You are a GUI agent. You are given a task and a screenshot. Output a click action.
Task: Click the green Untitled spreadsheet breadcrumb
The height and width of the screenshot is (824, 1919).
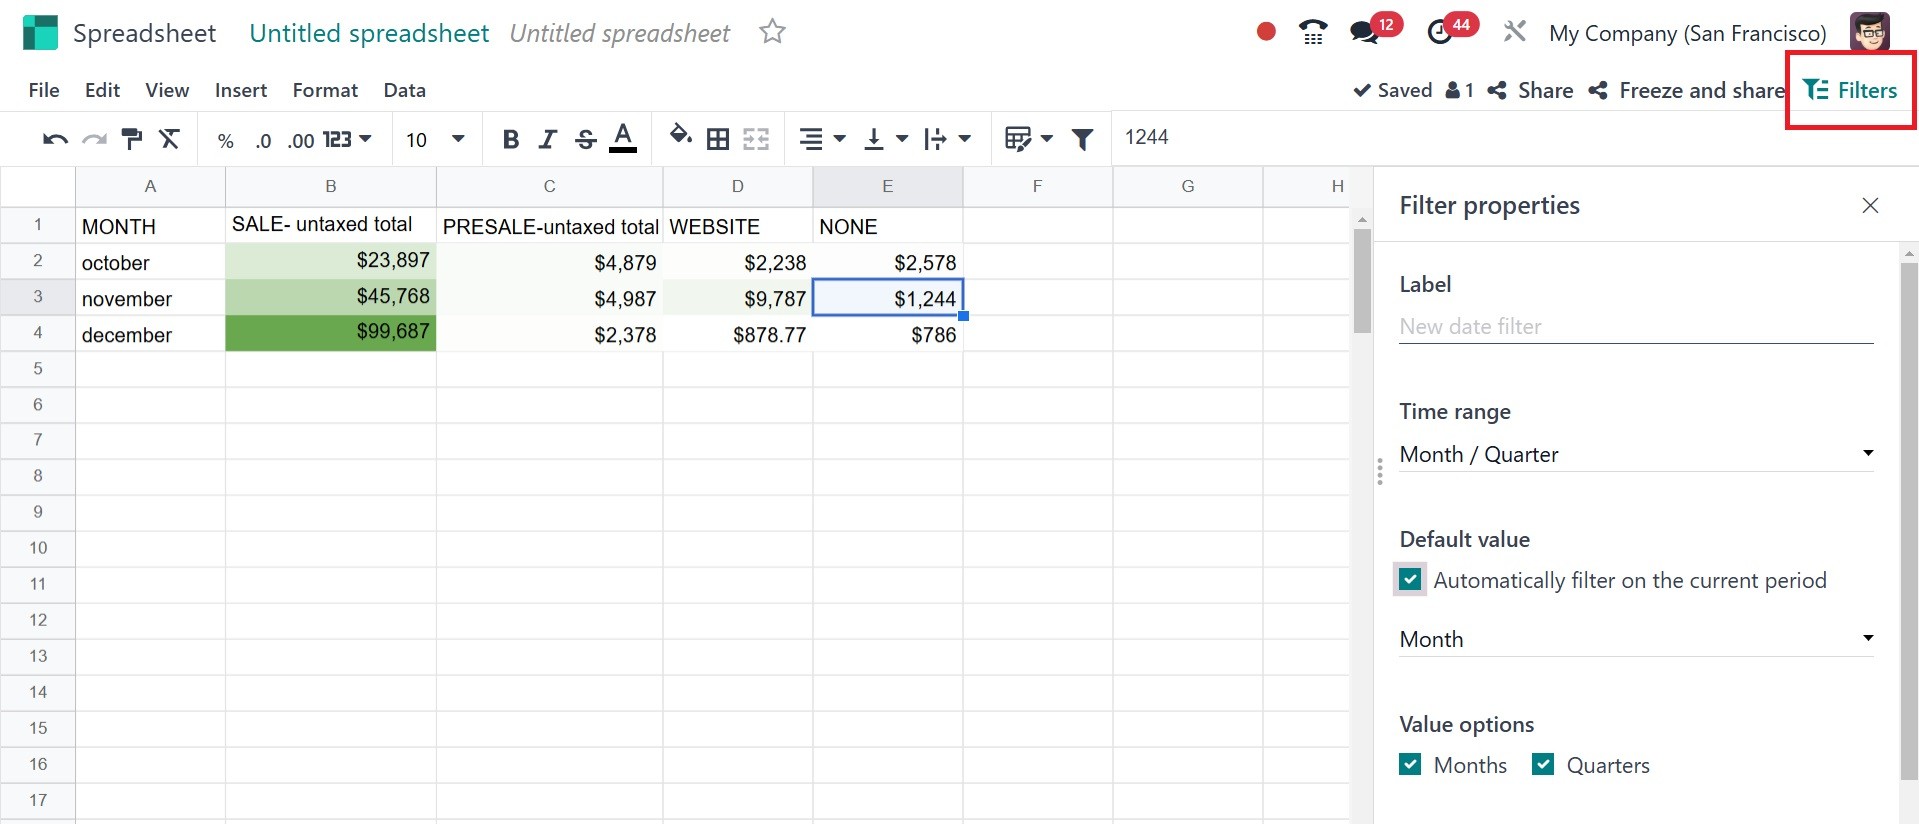[x=369, y=33]
